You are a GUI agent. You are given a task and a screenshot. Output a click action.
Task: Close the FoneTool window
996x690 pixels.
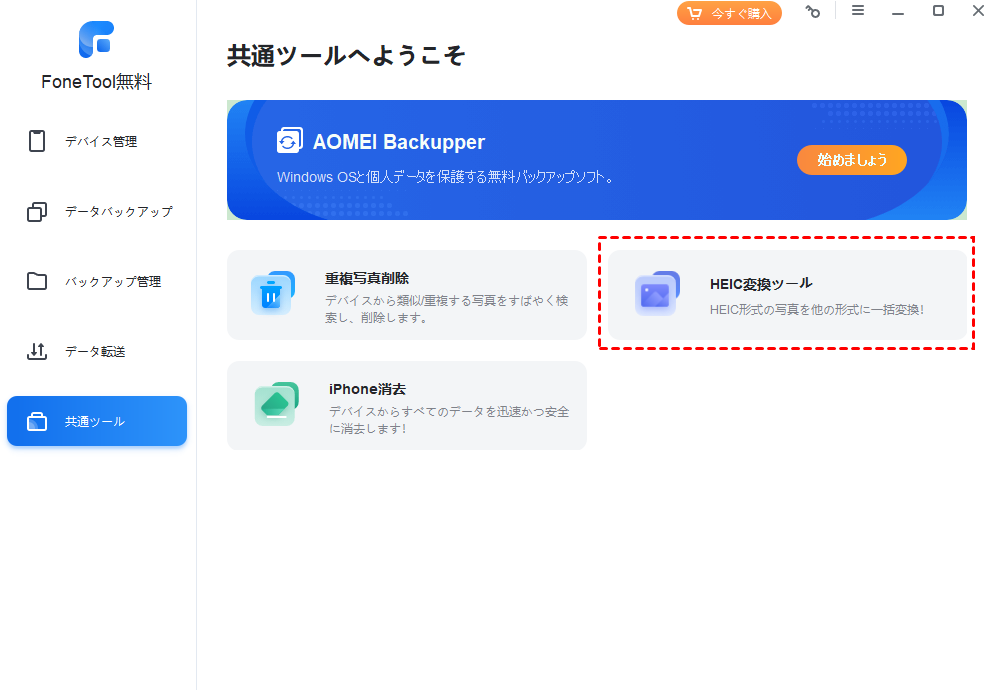[x=978, y=11]
